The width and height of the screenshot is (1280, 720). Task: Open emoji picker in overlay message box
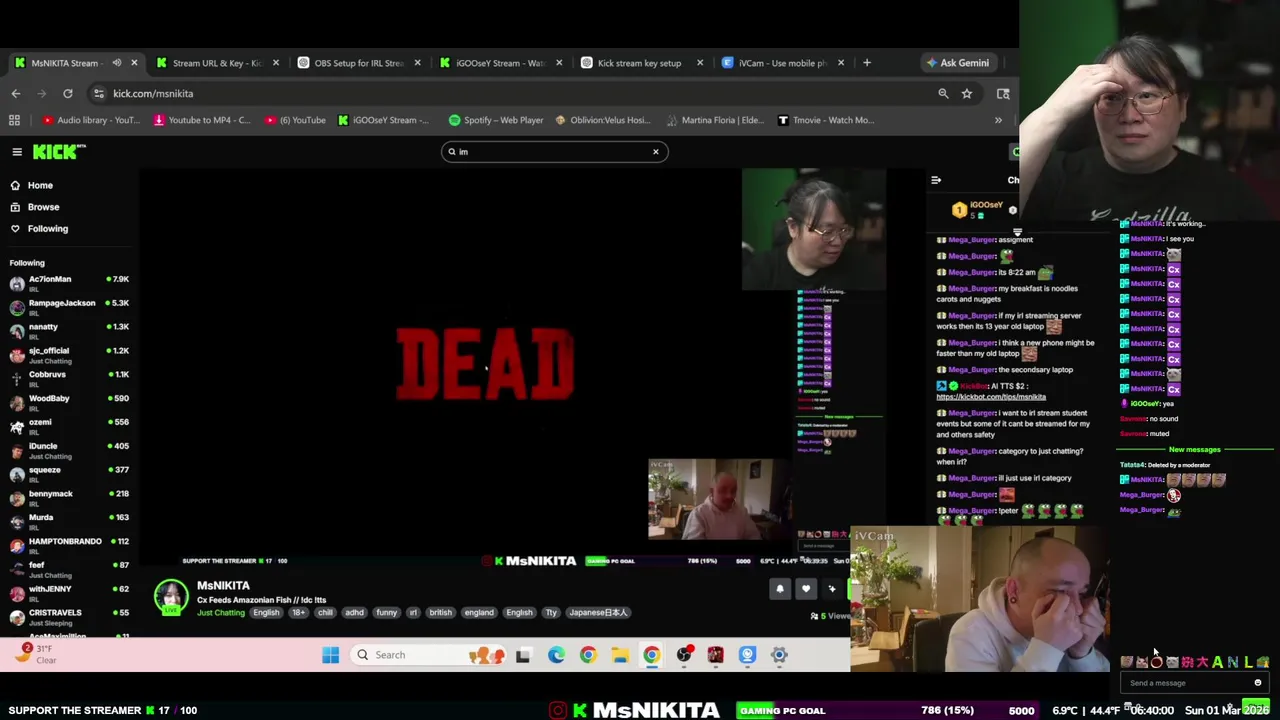pyautogui.click(x=1258, y=683)
